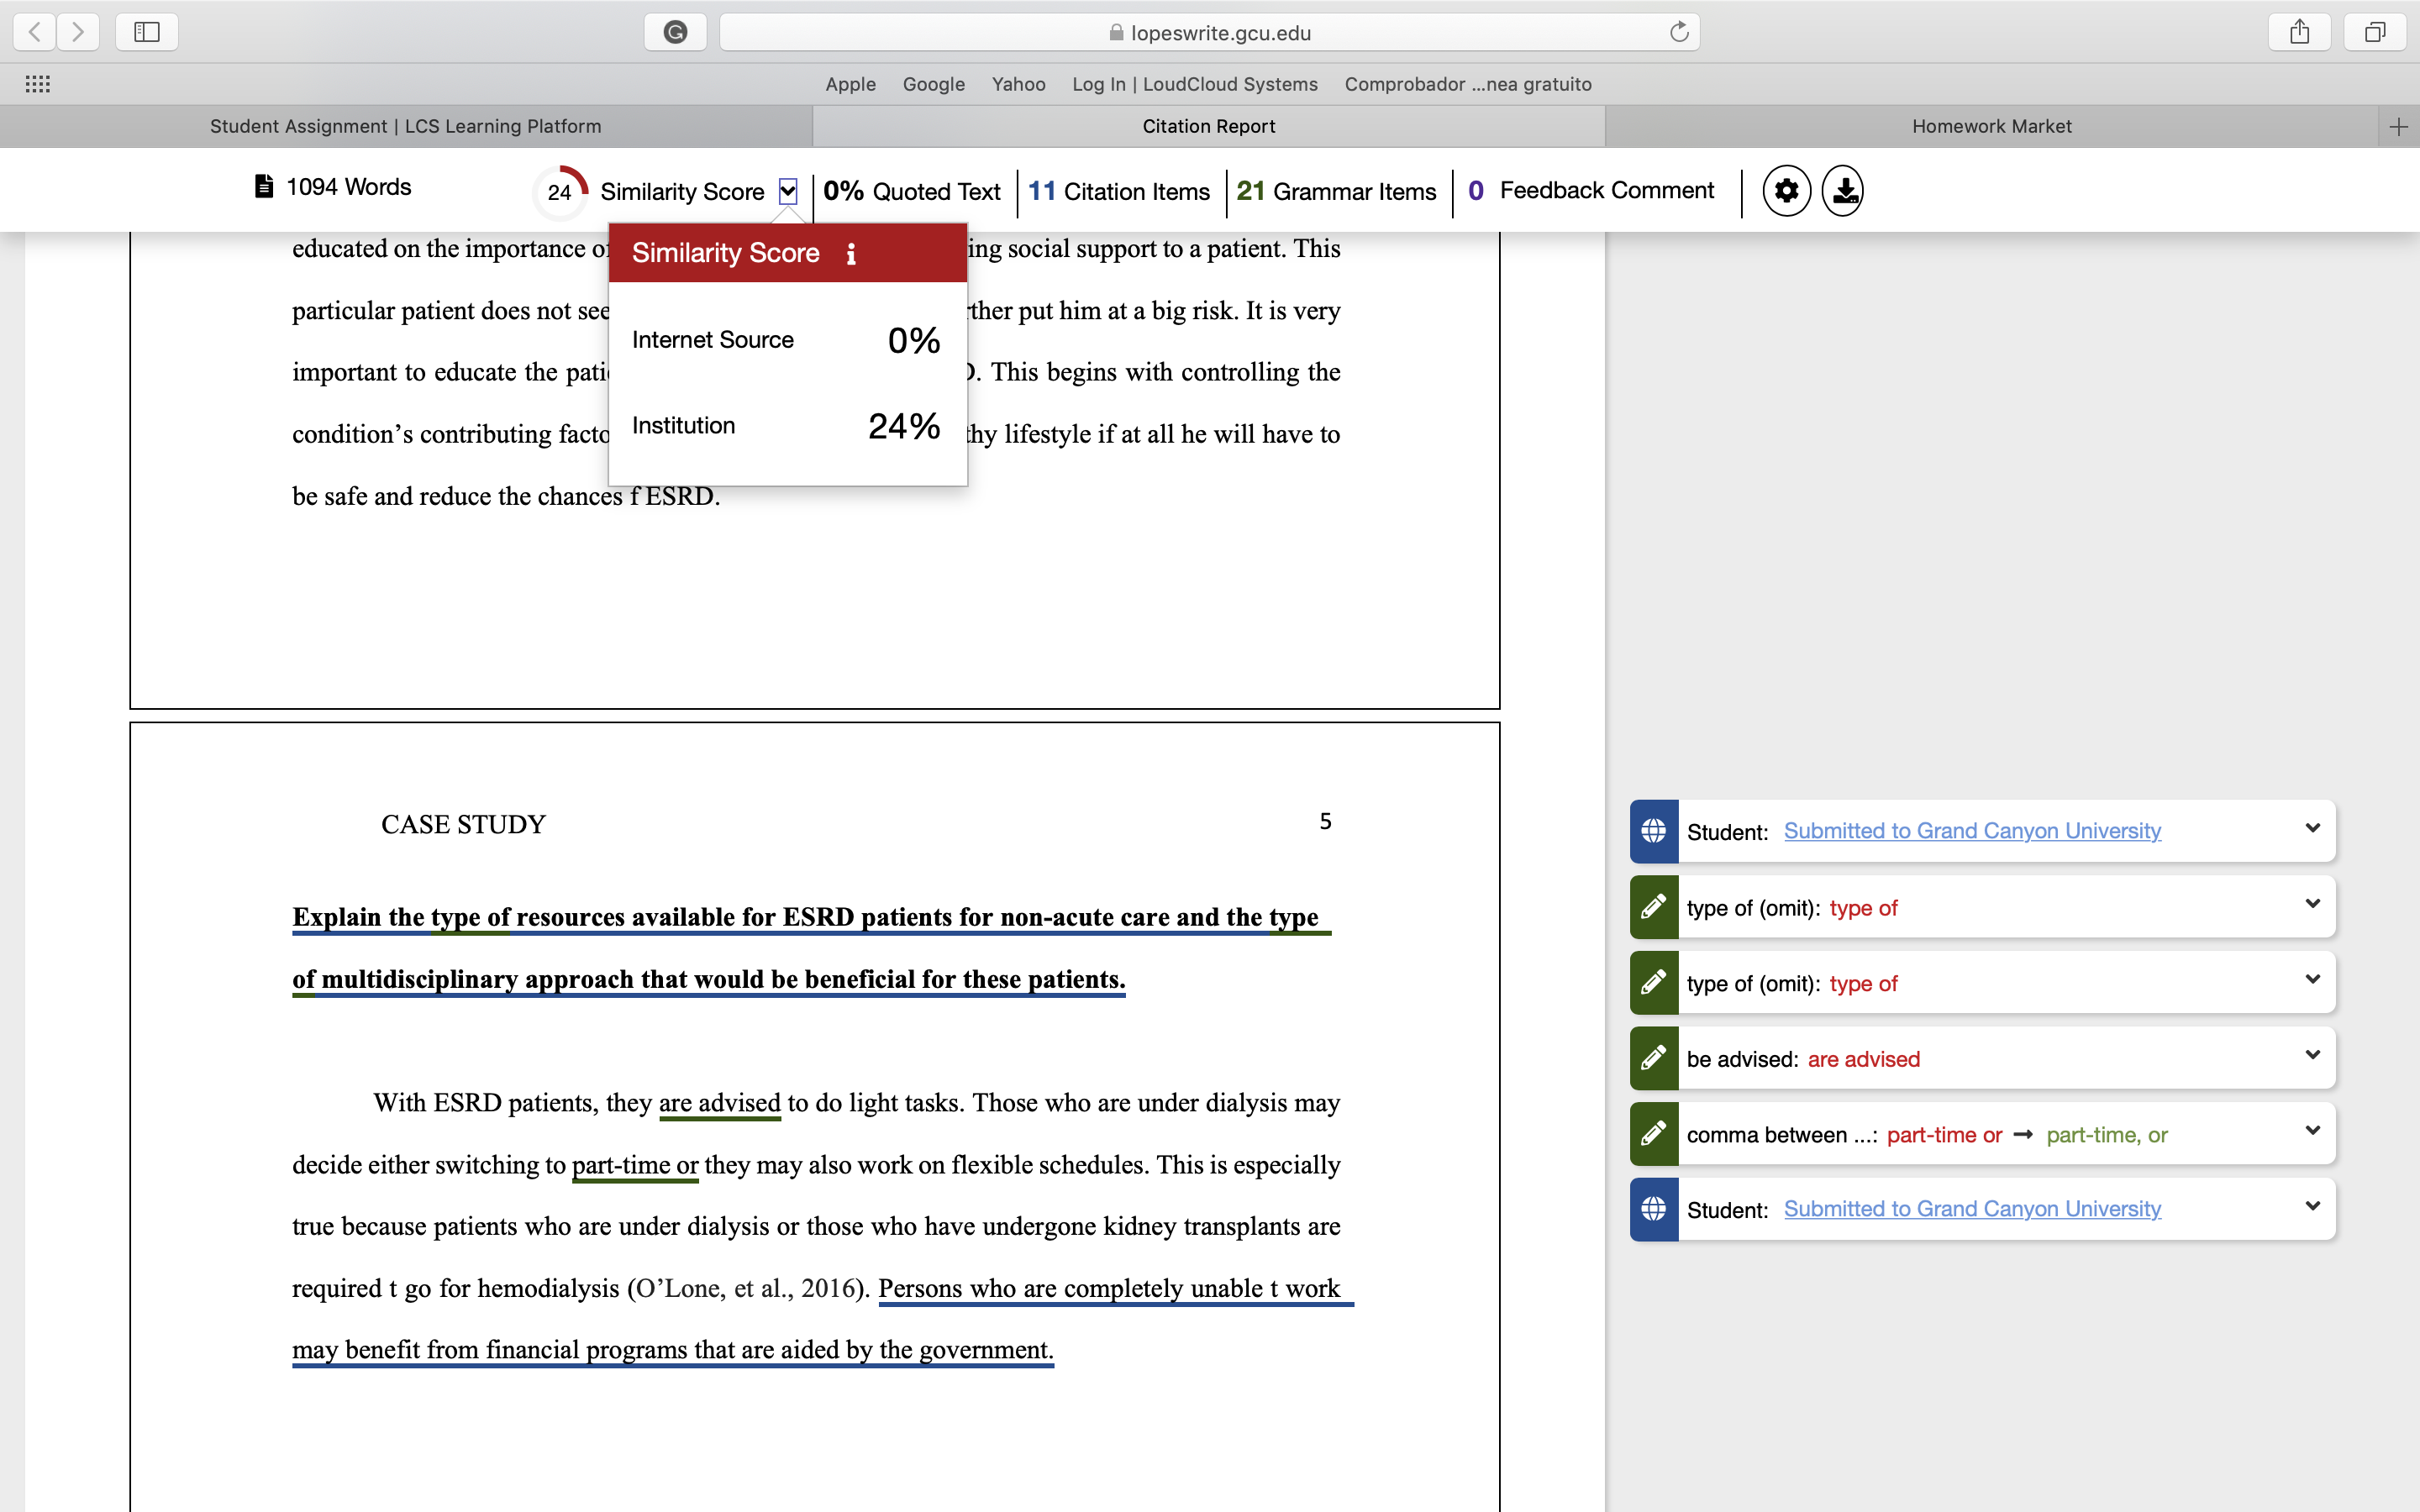Click the info icon in Similarity Score popup
The width and height of the screenshot is (2420, 1512).
(x=851, y=254)
